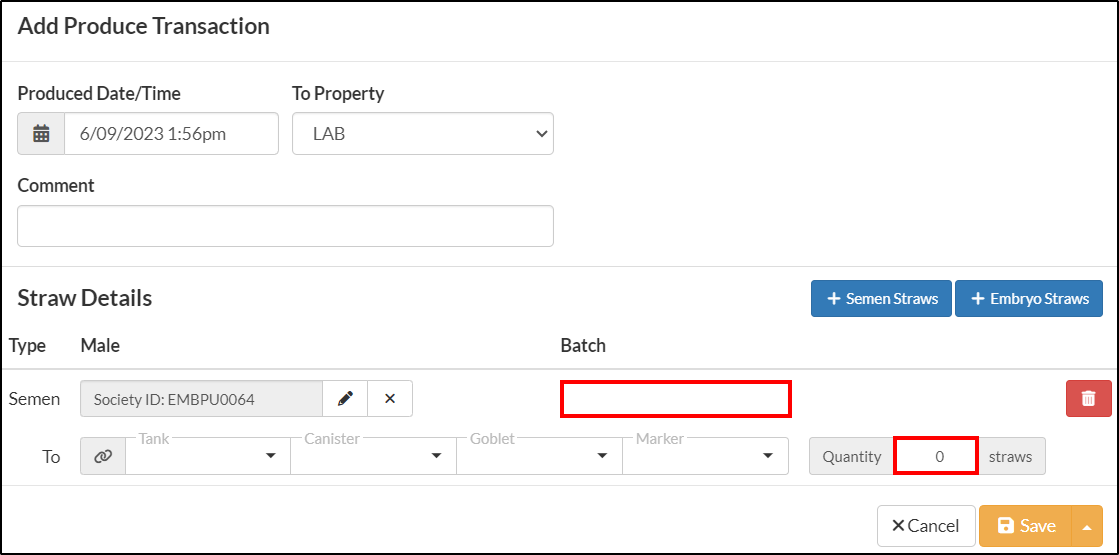Select the Quantity straws number field
The height and width of the screenshot is (555, 1119).
point(936,456)
